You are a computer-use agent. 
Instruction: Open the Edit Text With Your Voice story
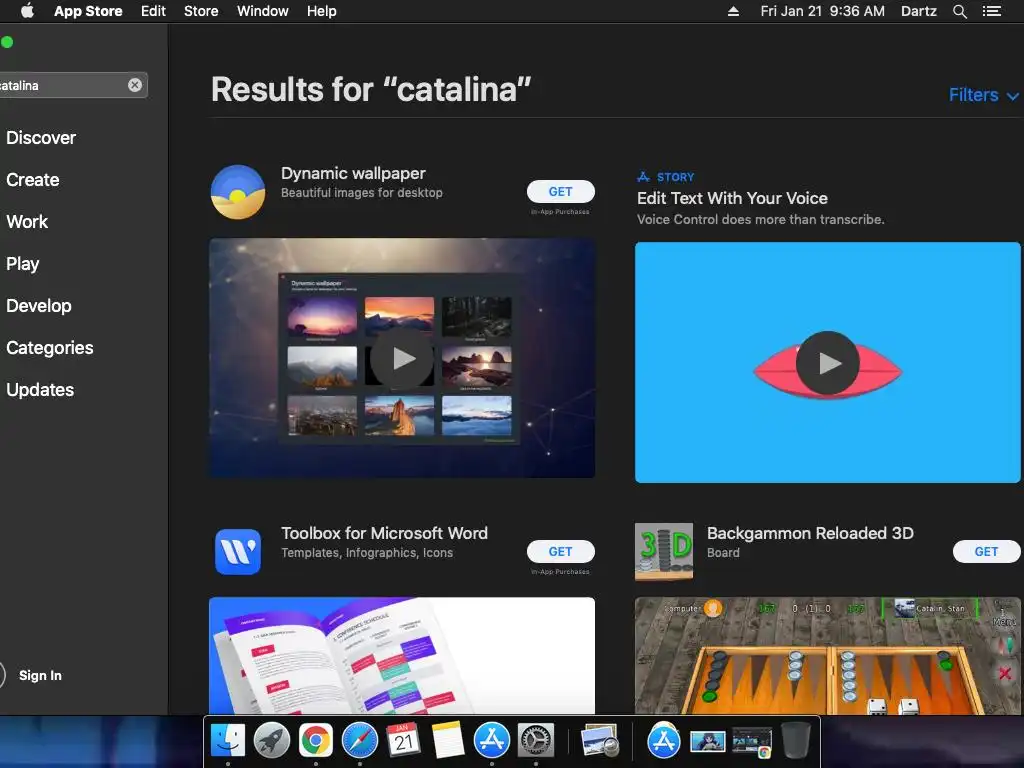pos(732,199)
